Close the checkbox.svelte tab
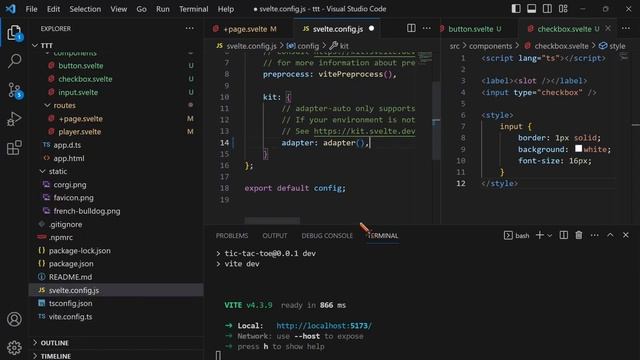Image resolution: width=640 pixels, height=360 pixels. pyautogui.click(x=608, y=28)
